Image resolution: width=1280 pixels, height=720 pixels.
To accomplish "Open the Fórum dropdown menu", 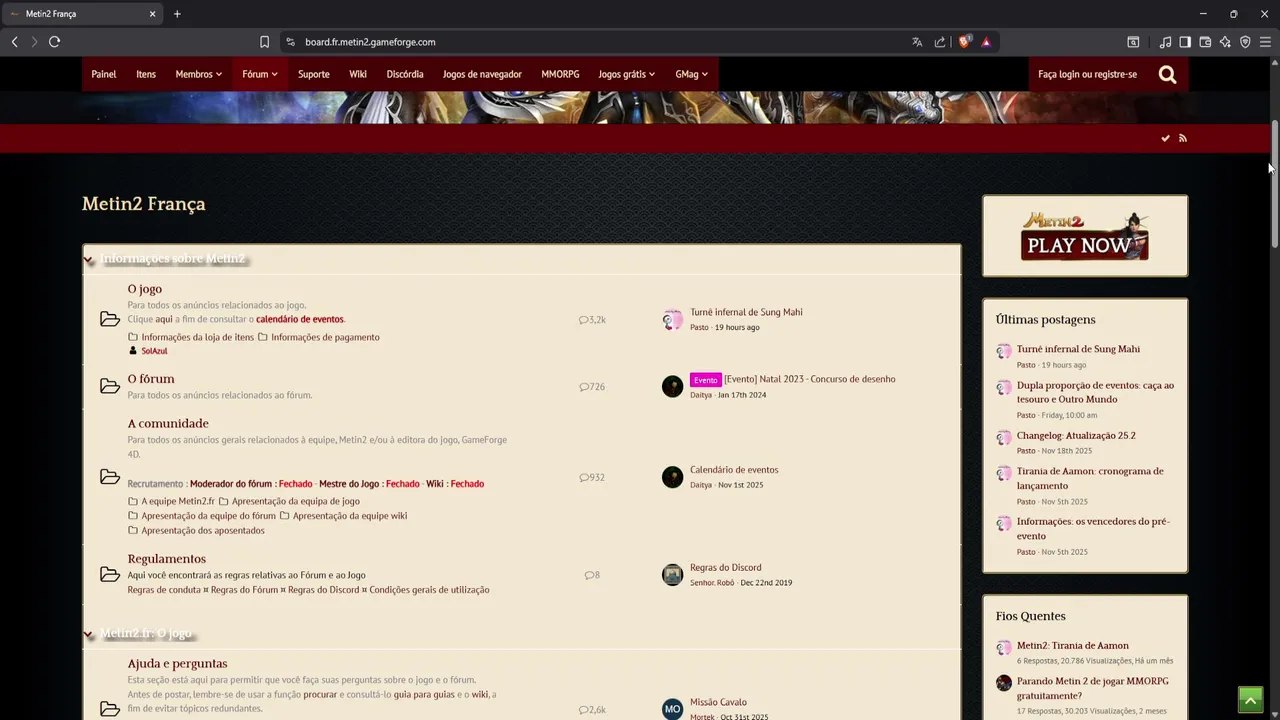I will (x=260, y=74).
